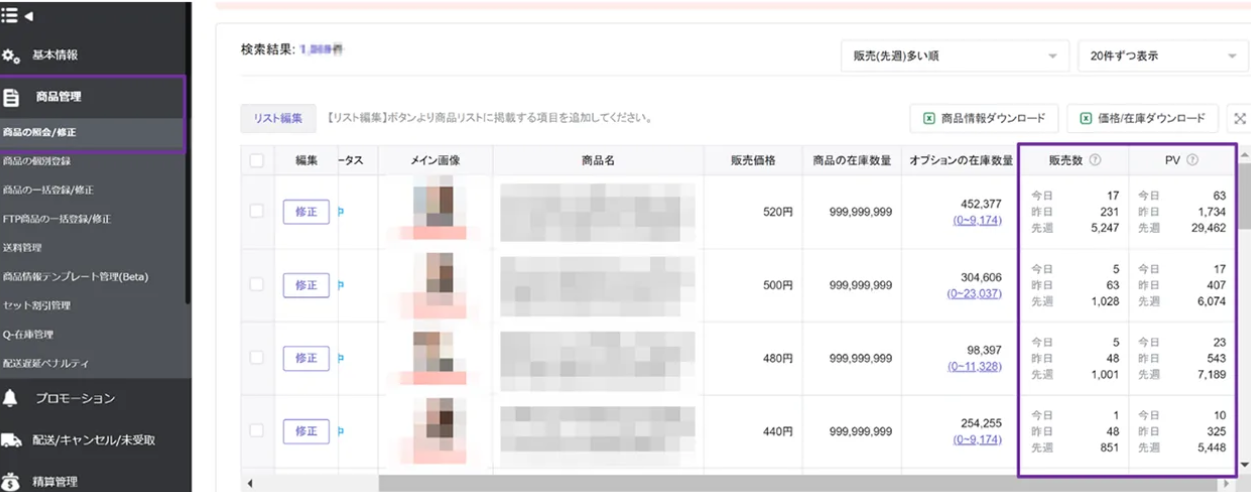
Task: Toggle the select-all checkbox in table header
Action: click(257, 160)
